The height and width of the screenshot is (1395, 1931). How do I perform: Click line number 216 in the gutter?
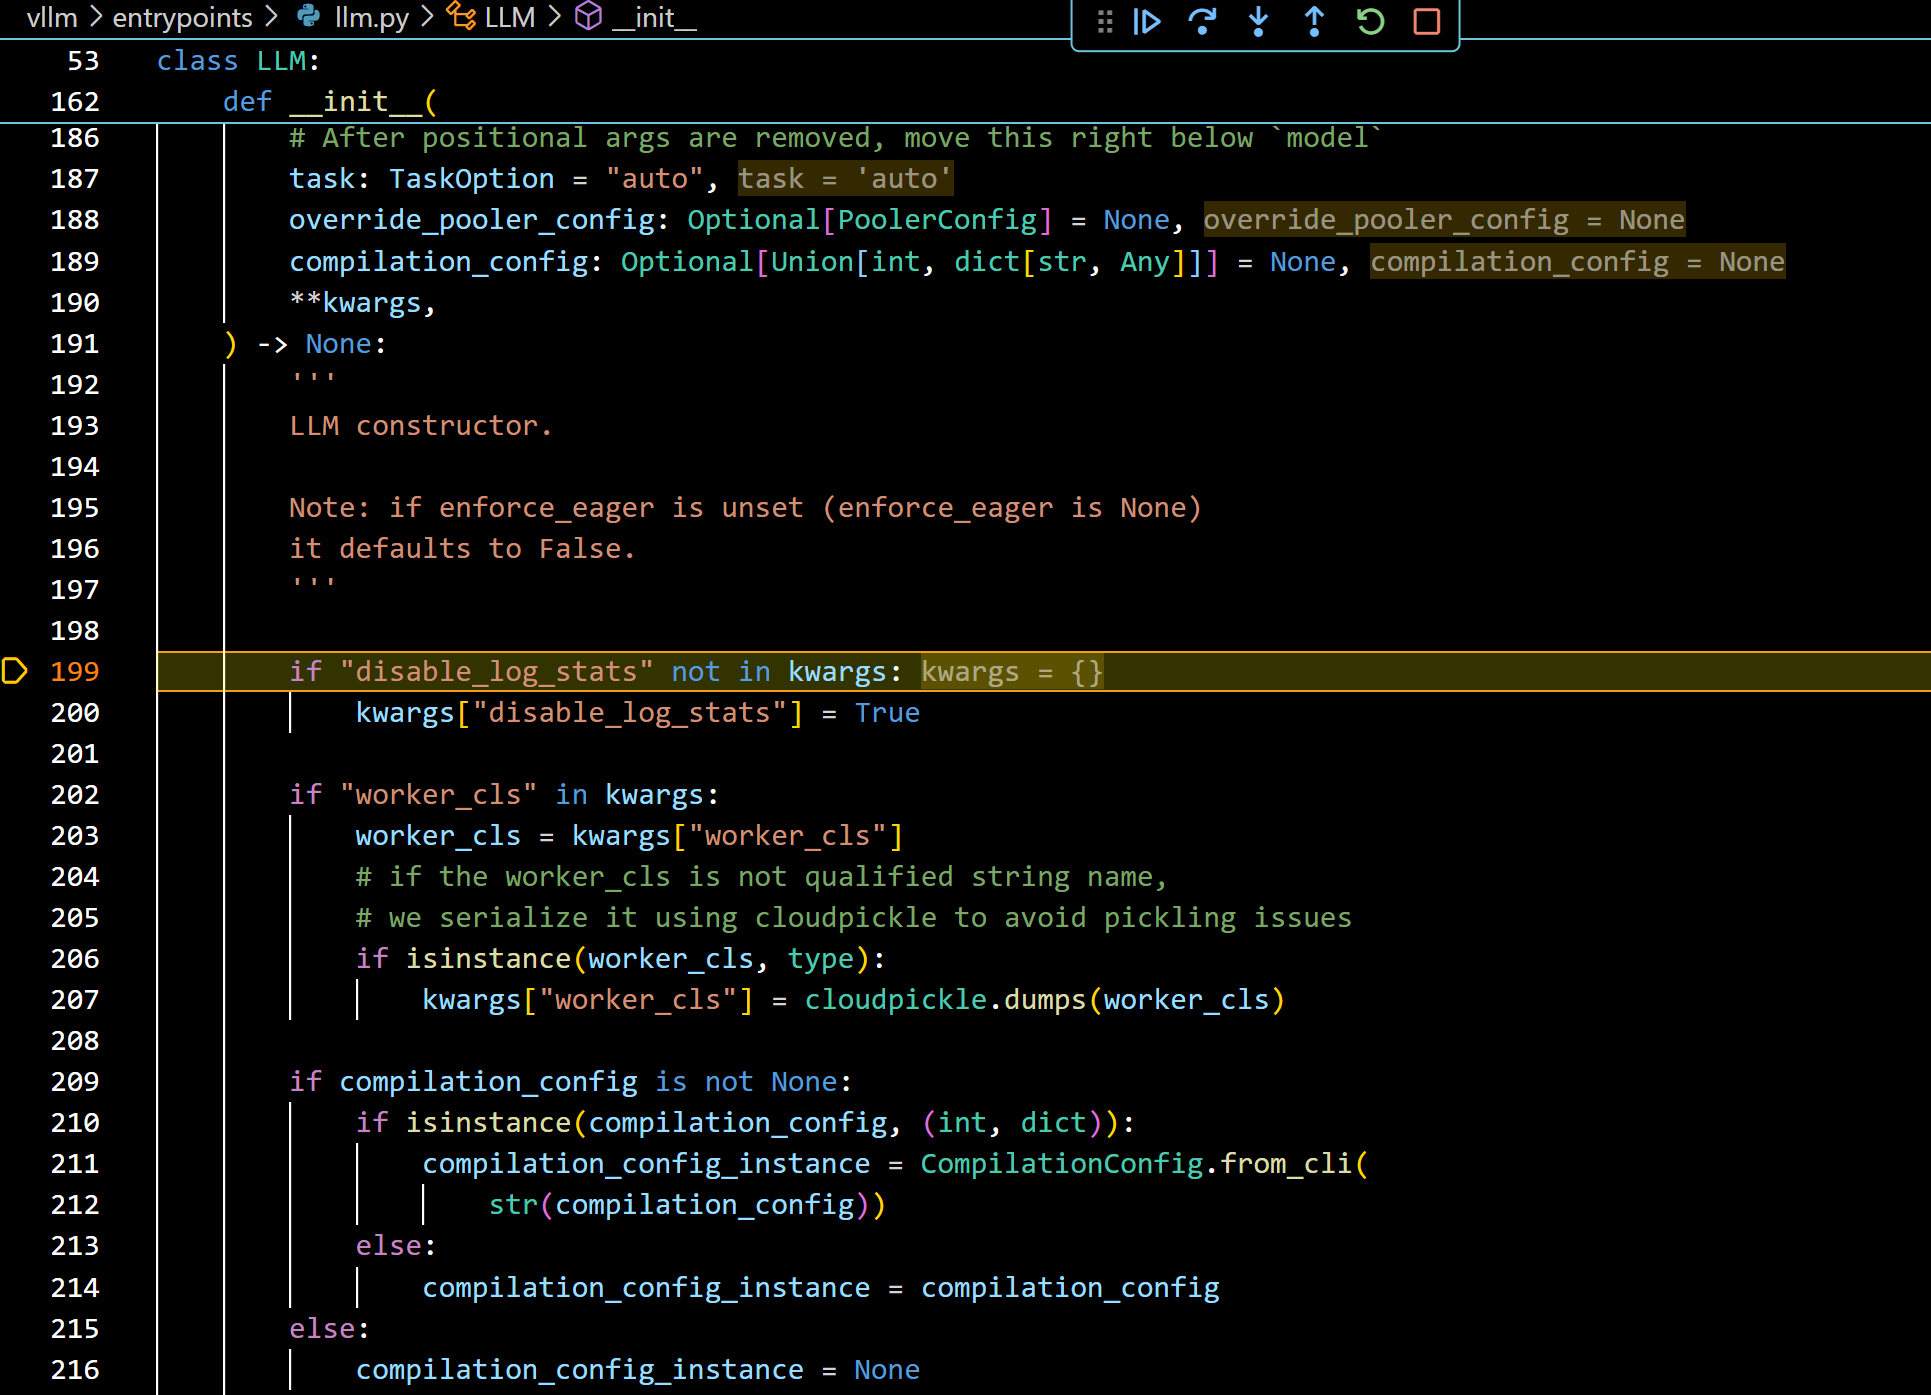tap(75, 1370)
